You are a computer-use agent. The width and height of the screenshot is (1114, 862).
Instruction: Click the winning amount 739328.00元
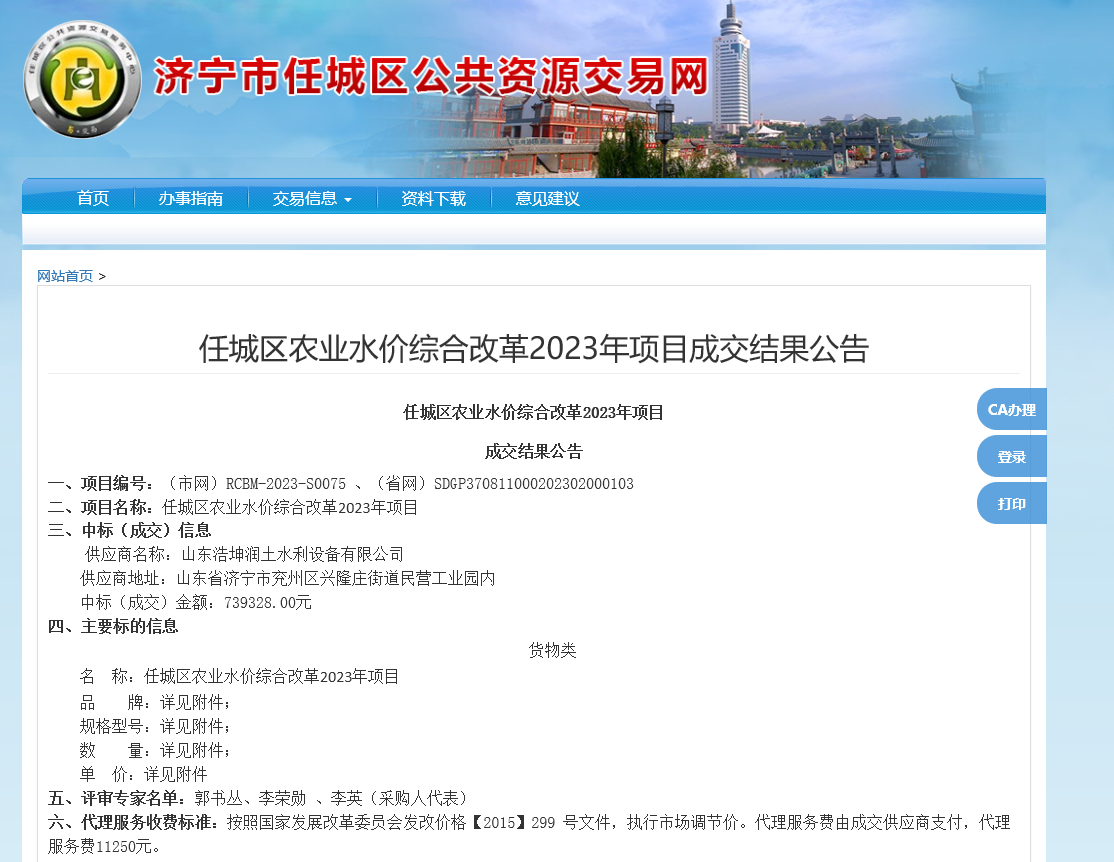coord(268,602)
